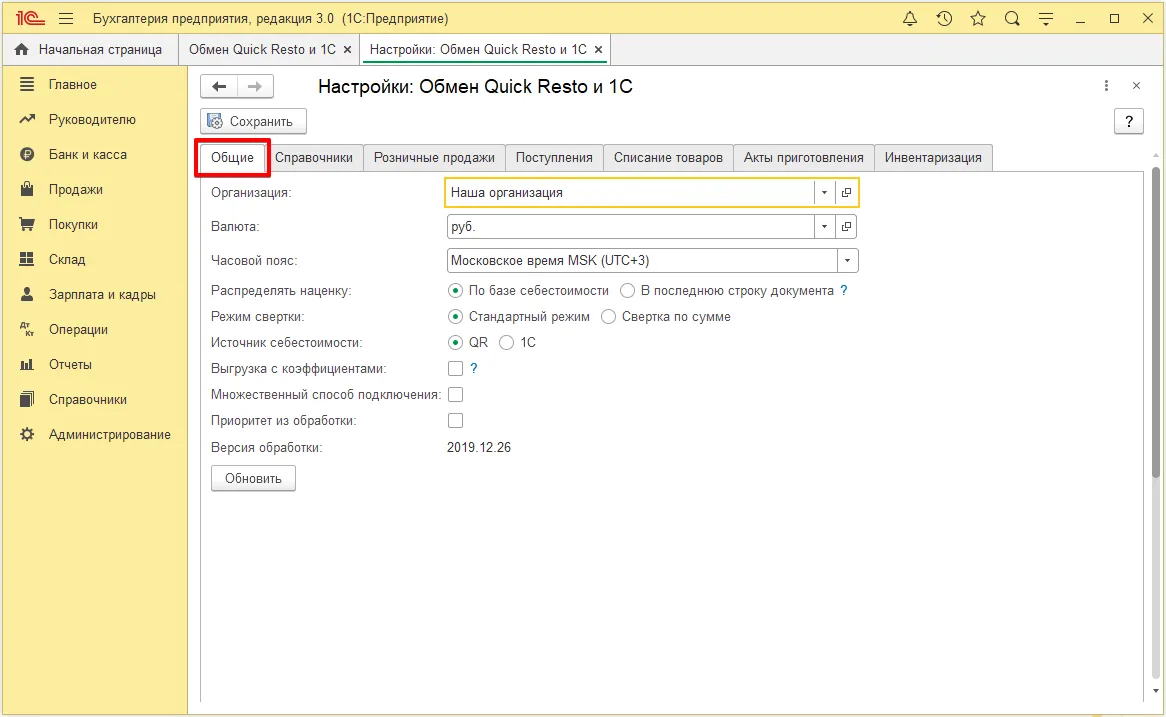Viewport: 1166px width, 717px height.
Task: Click help mark next to Выгрузка с коэффициентами
Action: tap(474, 368)
